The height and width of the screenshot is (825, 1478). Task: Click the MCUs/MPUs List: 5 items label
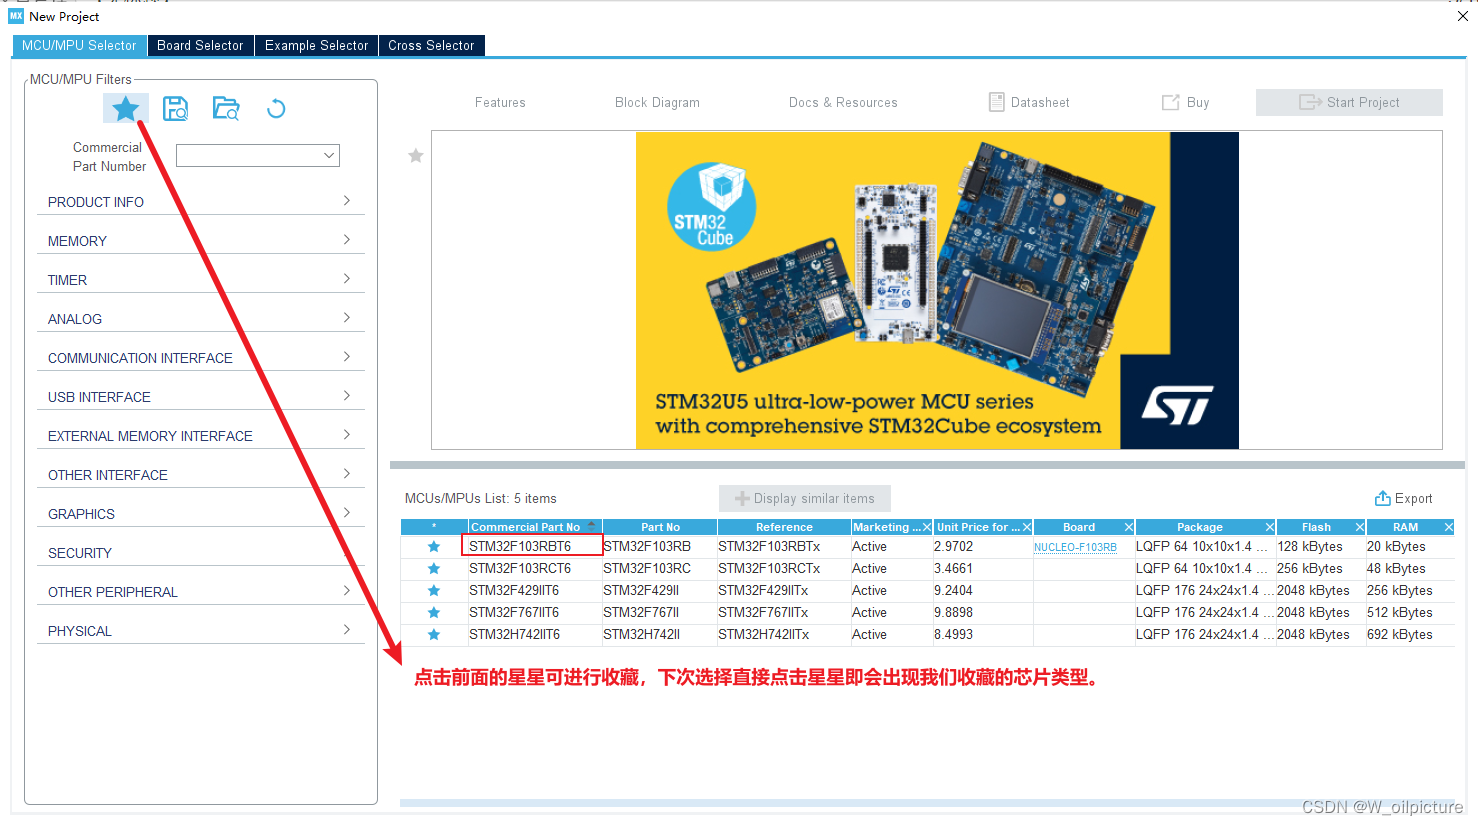click(481, 498)
